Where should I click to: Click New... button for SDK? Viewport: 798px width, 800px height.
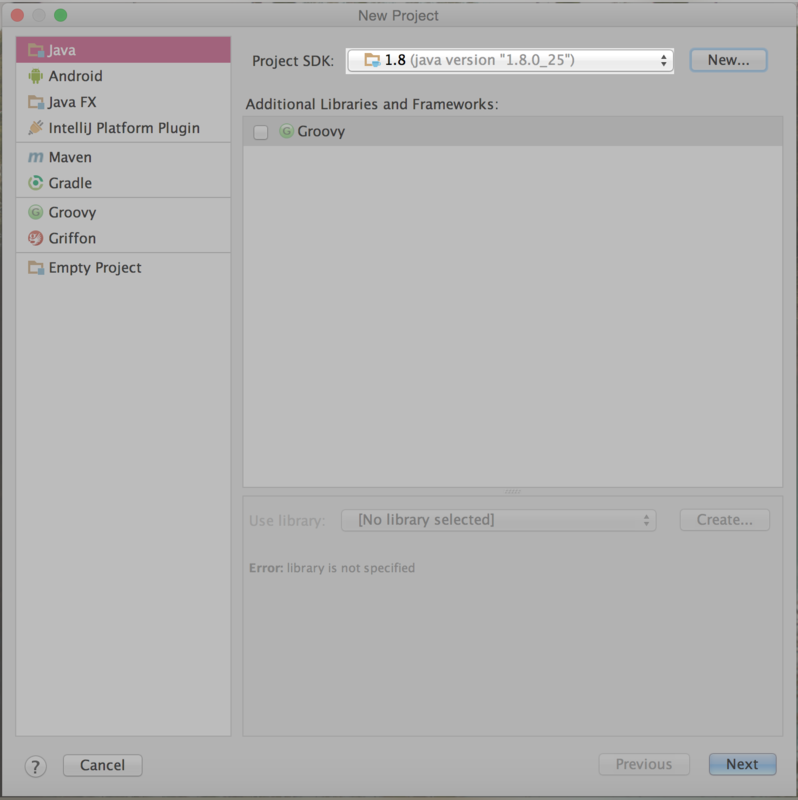point(728,60)
